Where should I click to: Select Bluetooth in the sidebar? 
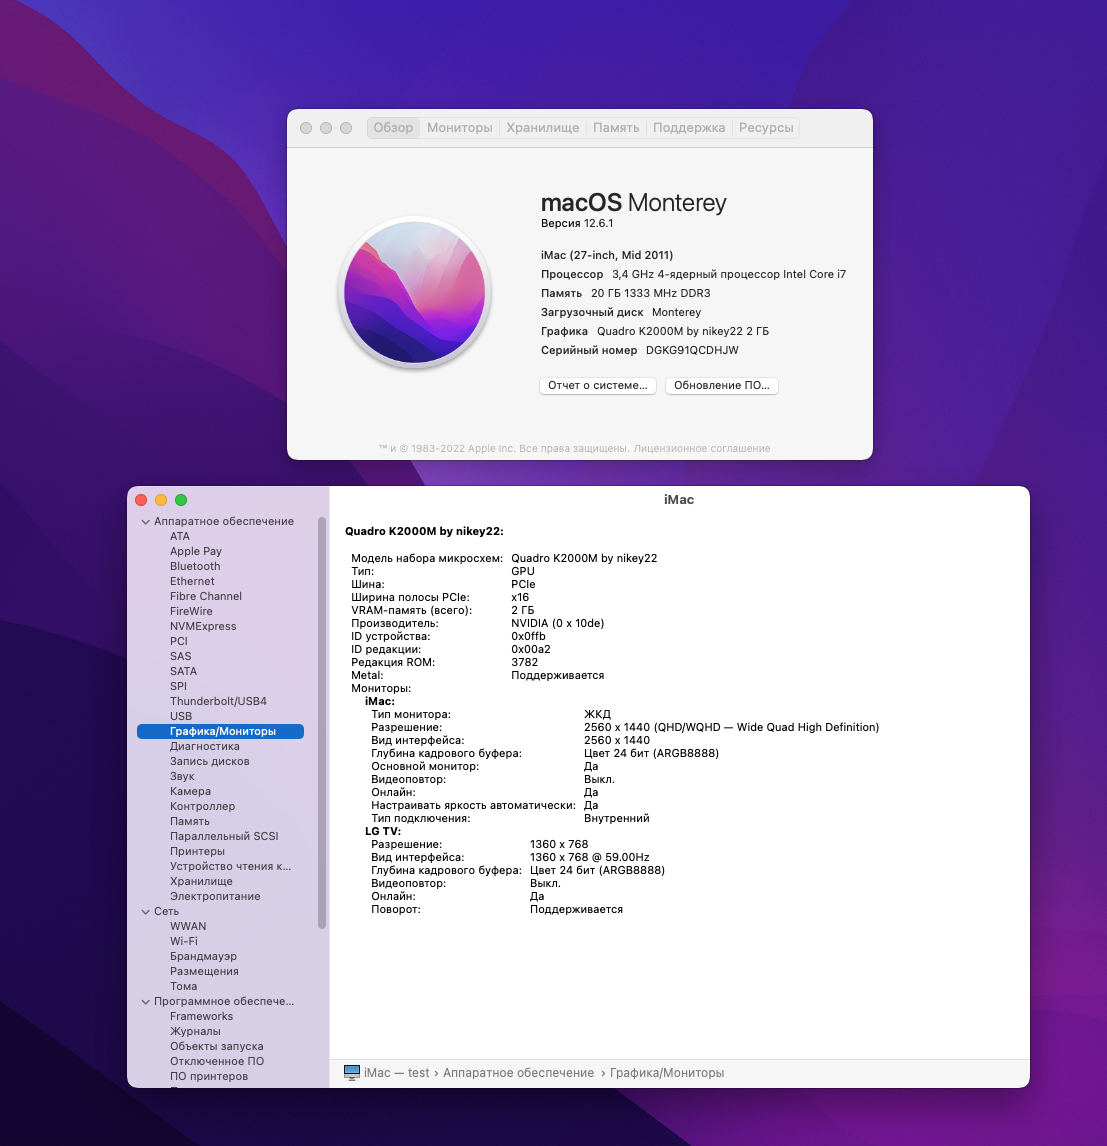(195, 566)
